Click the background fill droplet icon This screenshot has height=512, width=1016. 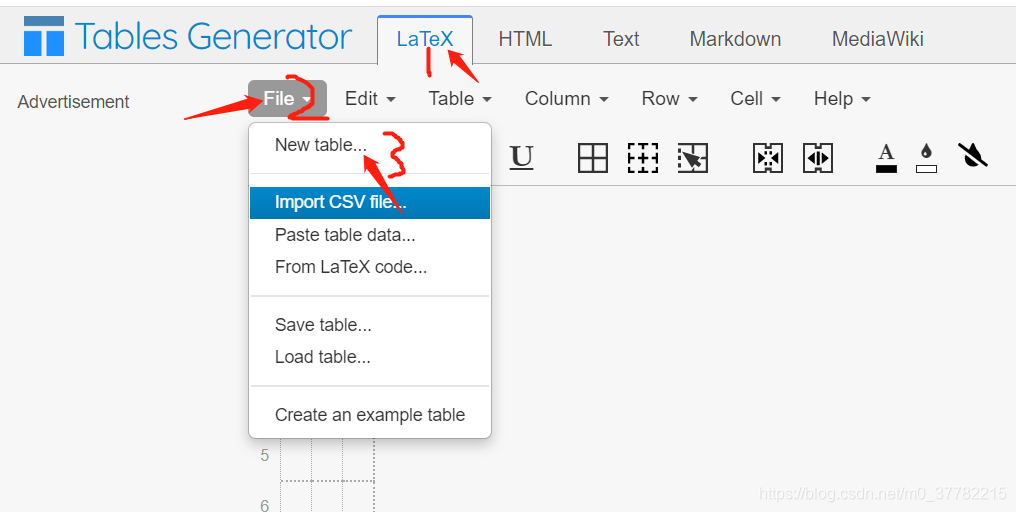[x=927, y=158]
